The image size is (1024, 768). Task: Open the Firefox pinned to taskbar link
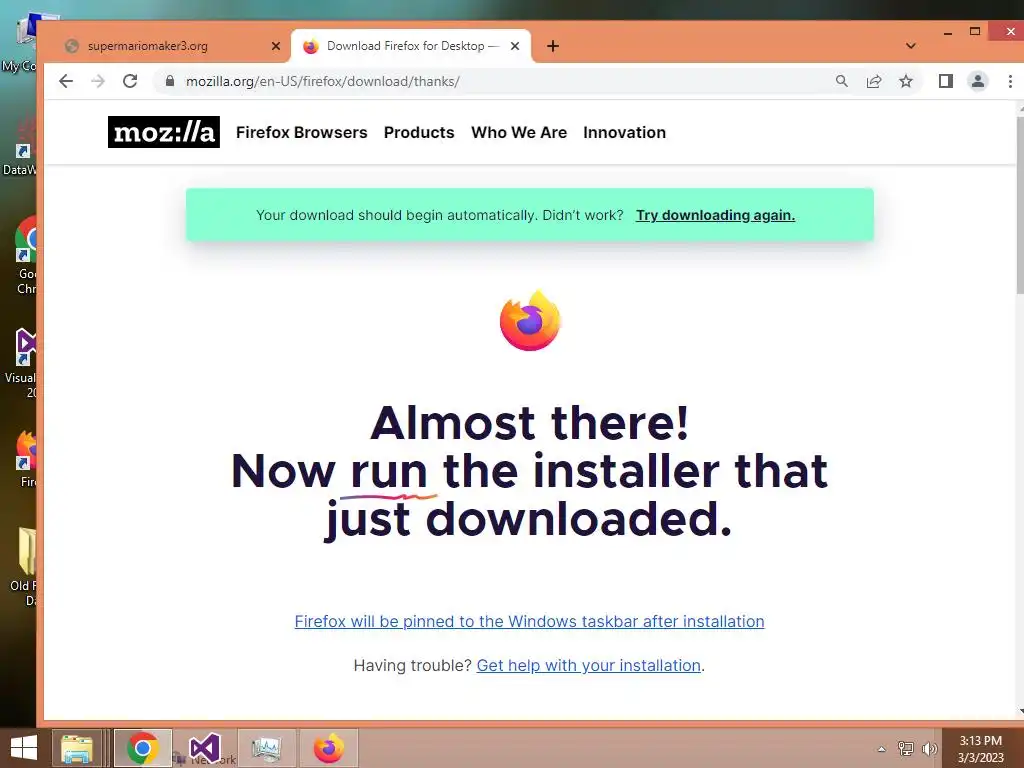click(530, 621)
